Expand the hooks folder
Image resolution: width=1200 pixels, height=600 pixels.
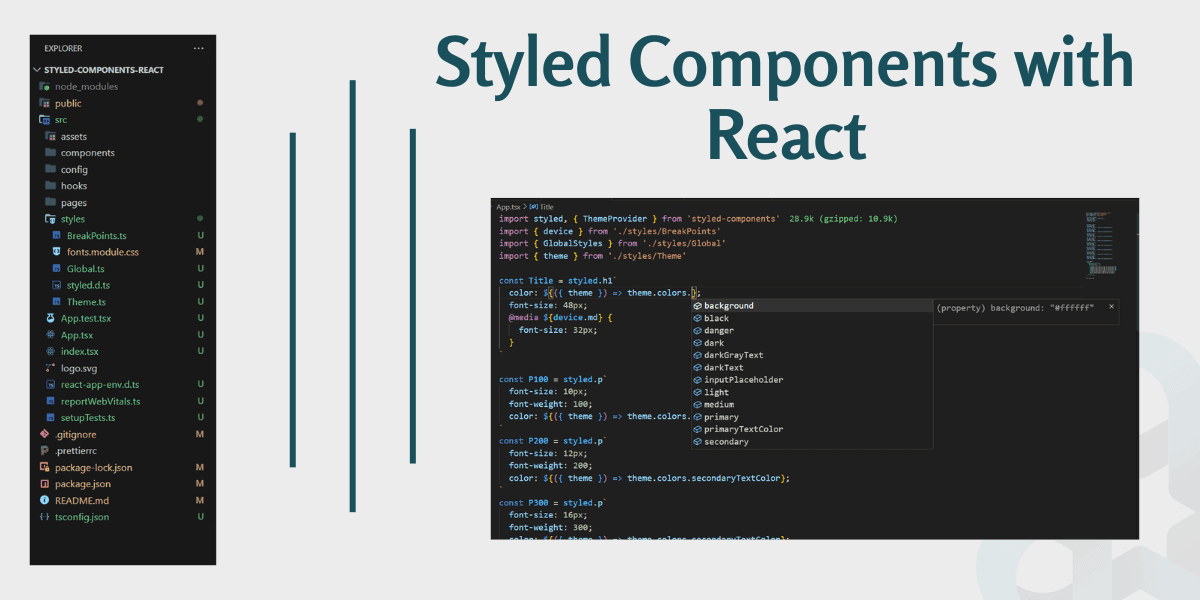pyautogui.click(x=75, y=185)
